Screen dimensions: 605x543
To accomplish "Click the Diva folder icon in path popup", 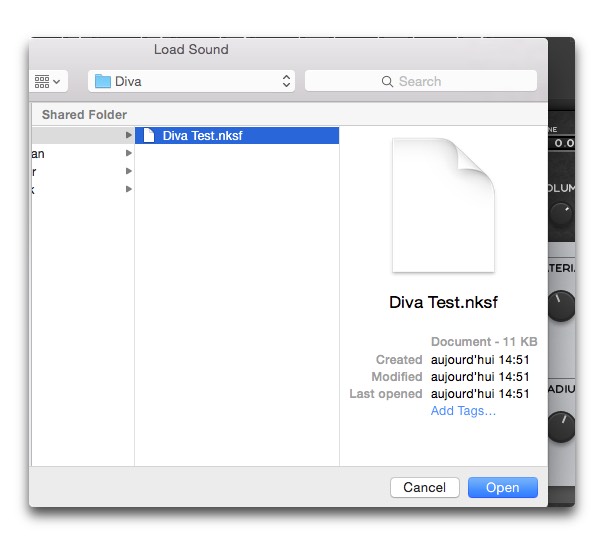I will click(103, 81).
